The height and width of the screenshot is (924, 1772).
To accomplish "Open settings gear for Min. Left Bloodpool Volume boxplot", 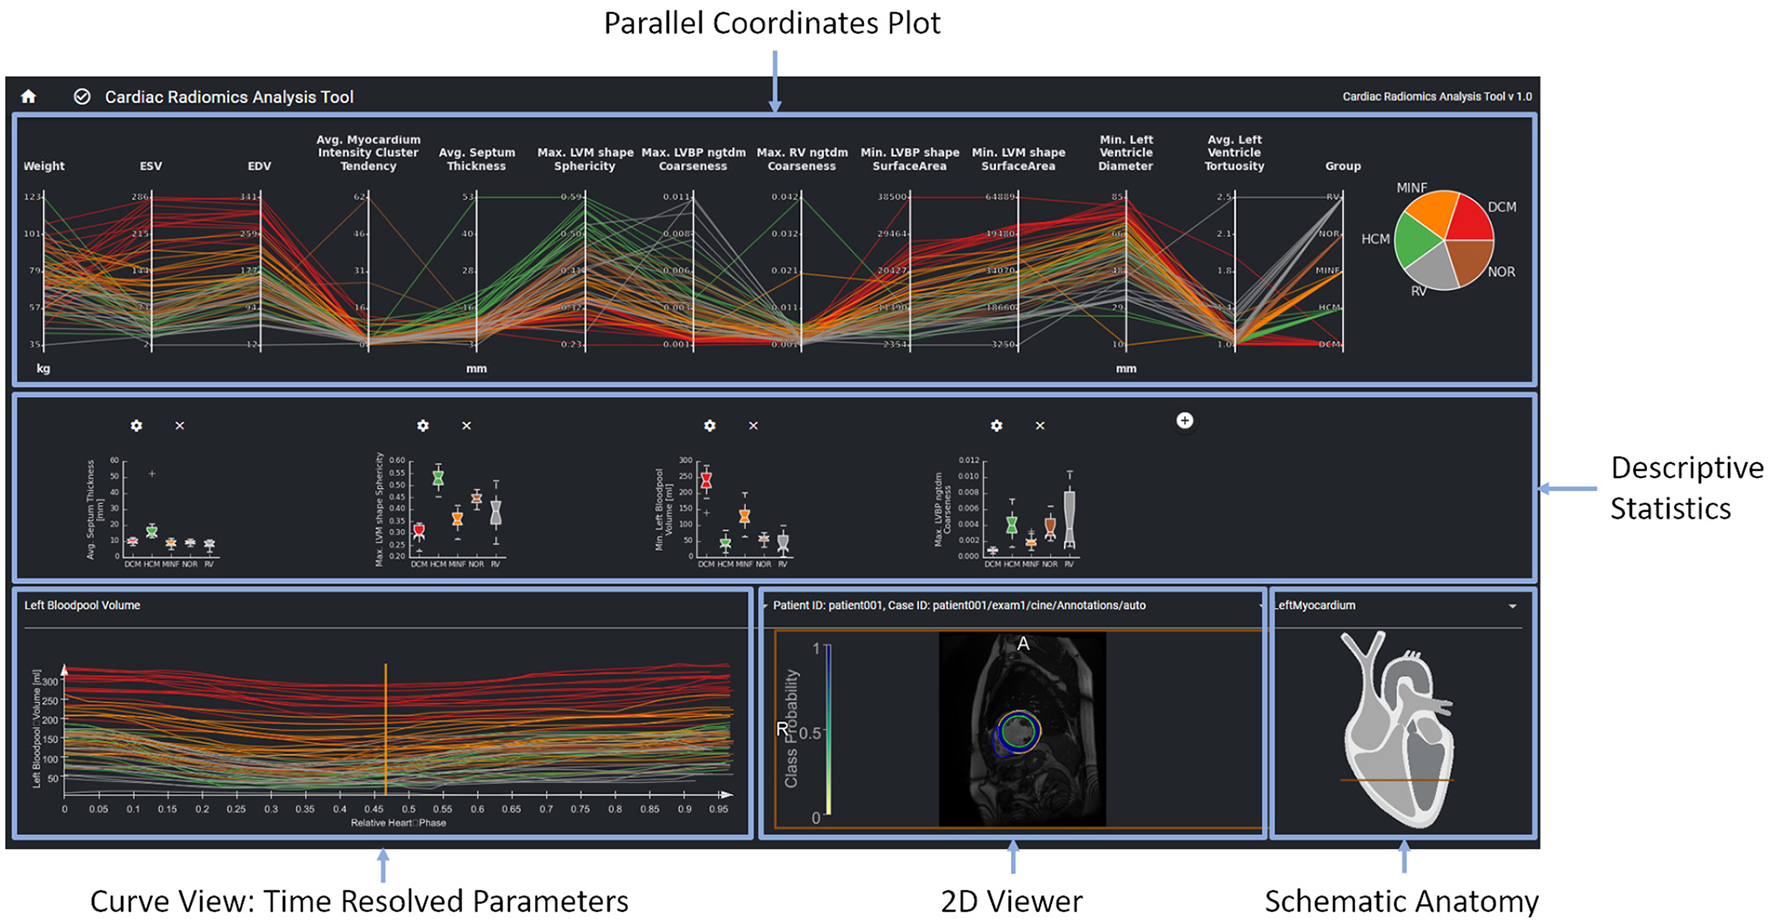I will pos(710,426).
